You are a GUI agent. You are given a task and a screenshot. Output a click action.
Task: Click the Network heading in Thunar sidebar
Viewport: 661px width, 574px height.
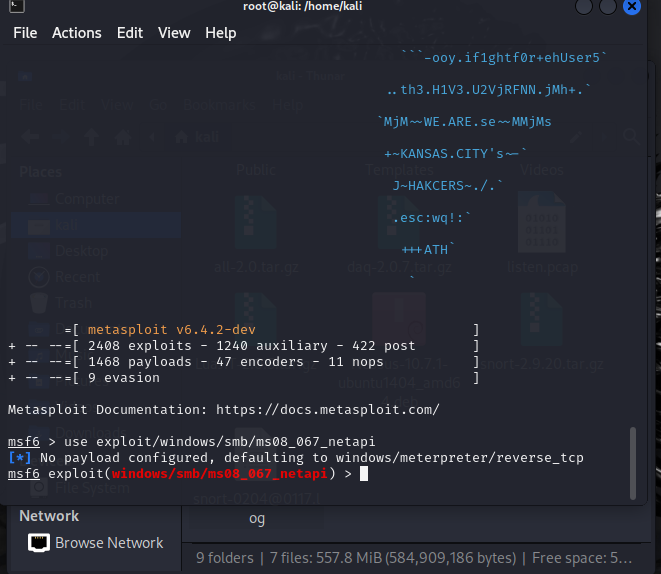pyautogui.click(x=49, y=516)
